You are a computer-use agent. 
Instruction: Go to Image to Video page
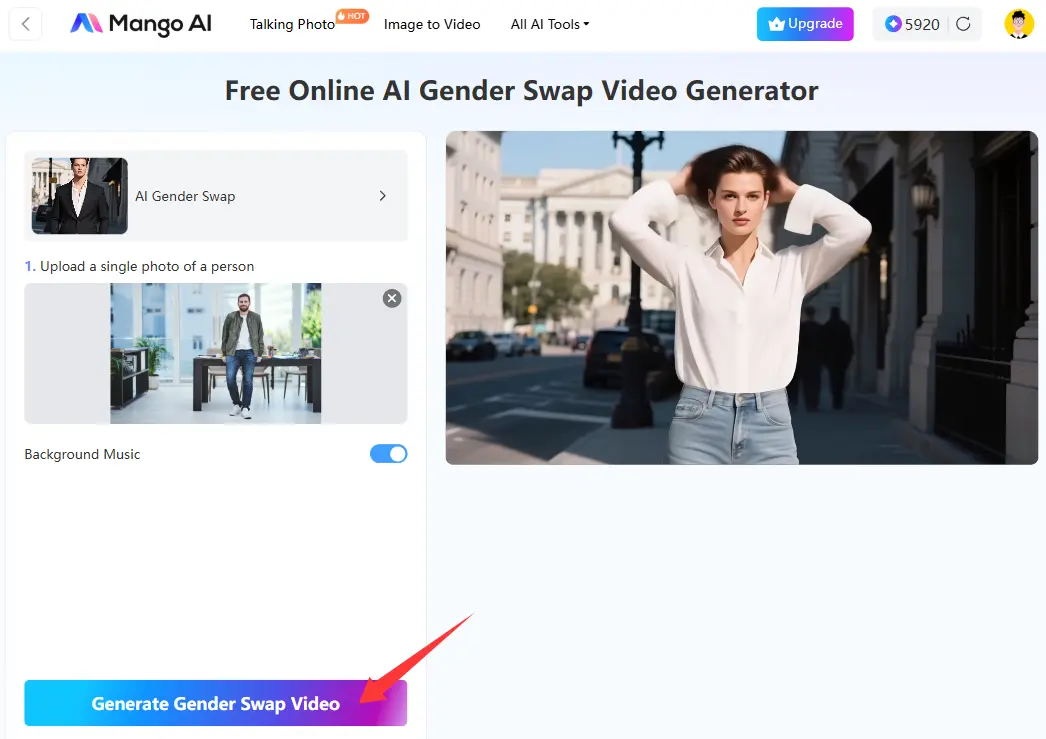(432, 24)
